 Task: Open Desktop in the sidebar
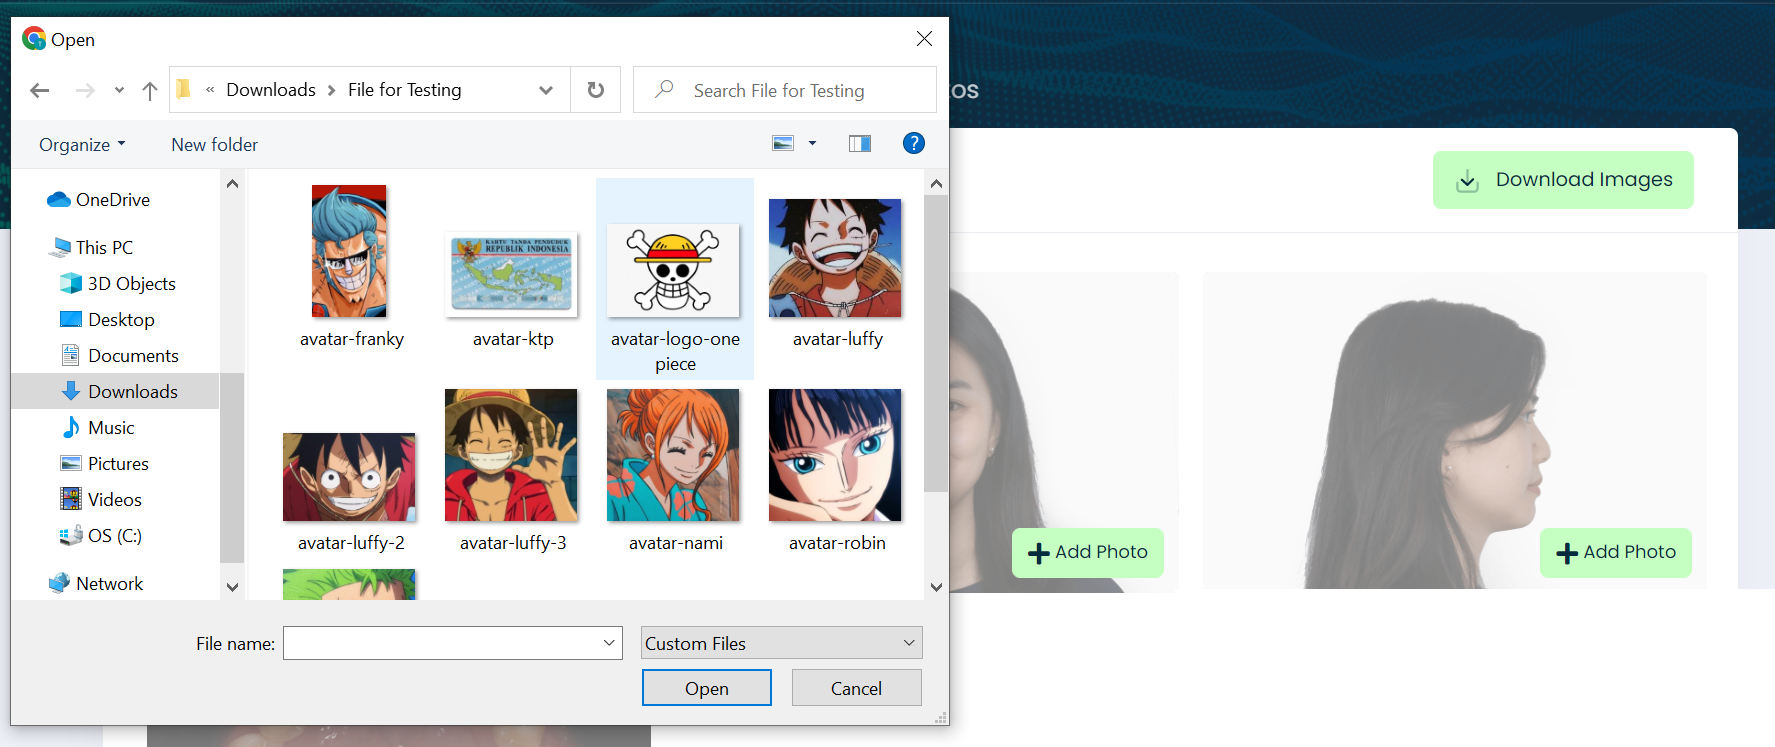pyautogui.click(x=121, y=320)
